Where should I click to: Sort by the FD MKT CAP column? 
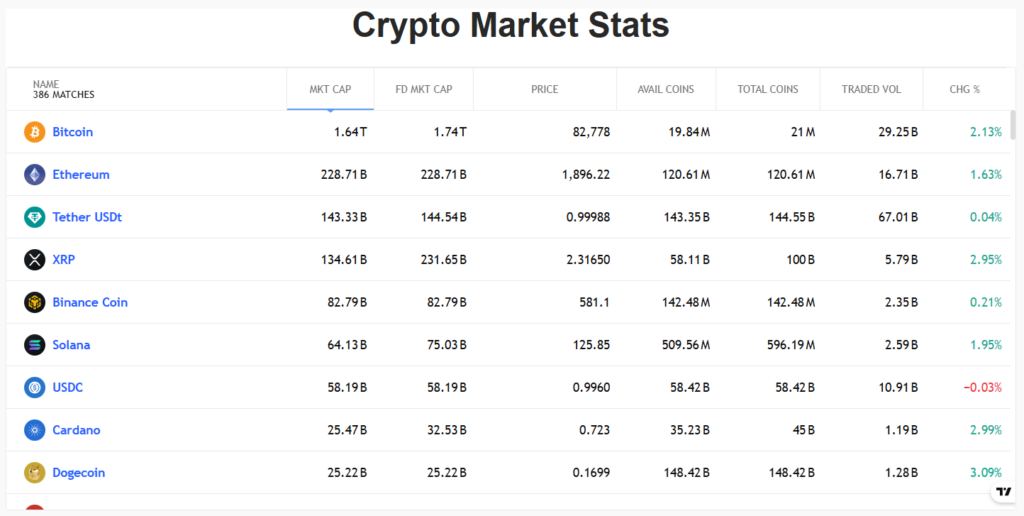point(424,89)
